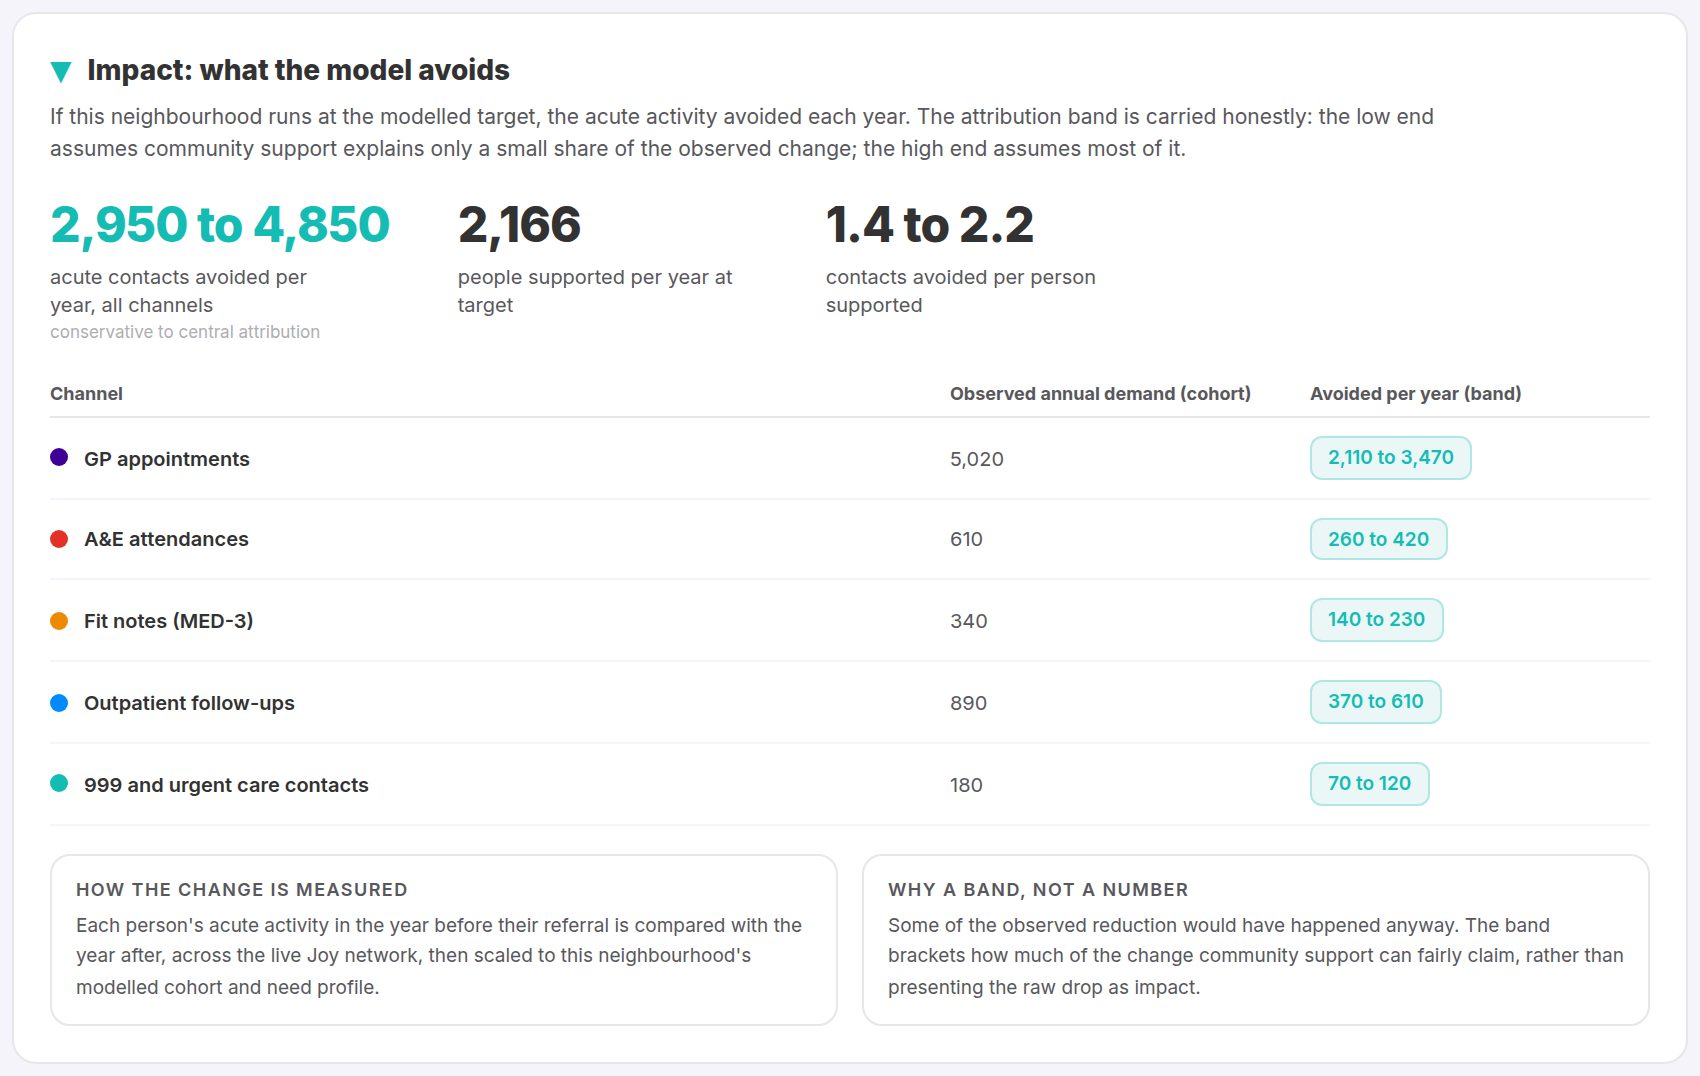Click the 'HOW THE CHANGE IS MEASURED' card title

tap(242, 889)
